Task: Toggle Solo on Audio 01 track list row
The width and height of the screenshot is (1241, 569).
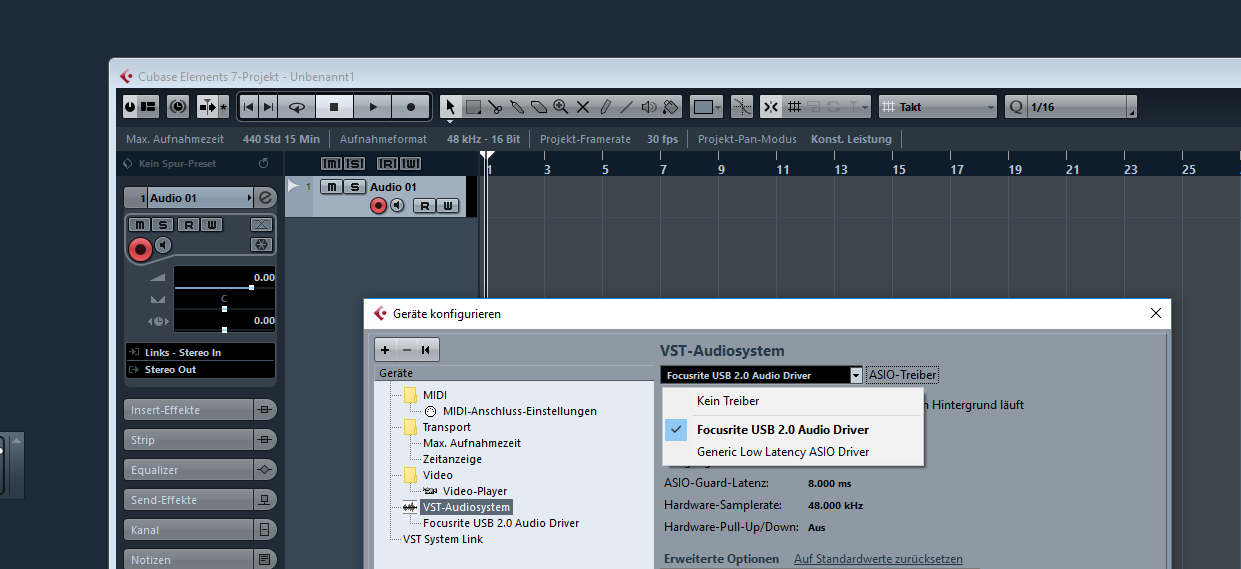Action: [x=354, y=187]
